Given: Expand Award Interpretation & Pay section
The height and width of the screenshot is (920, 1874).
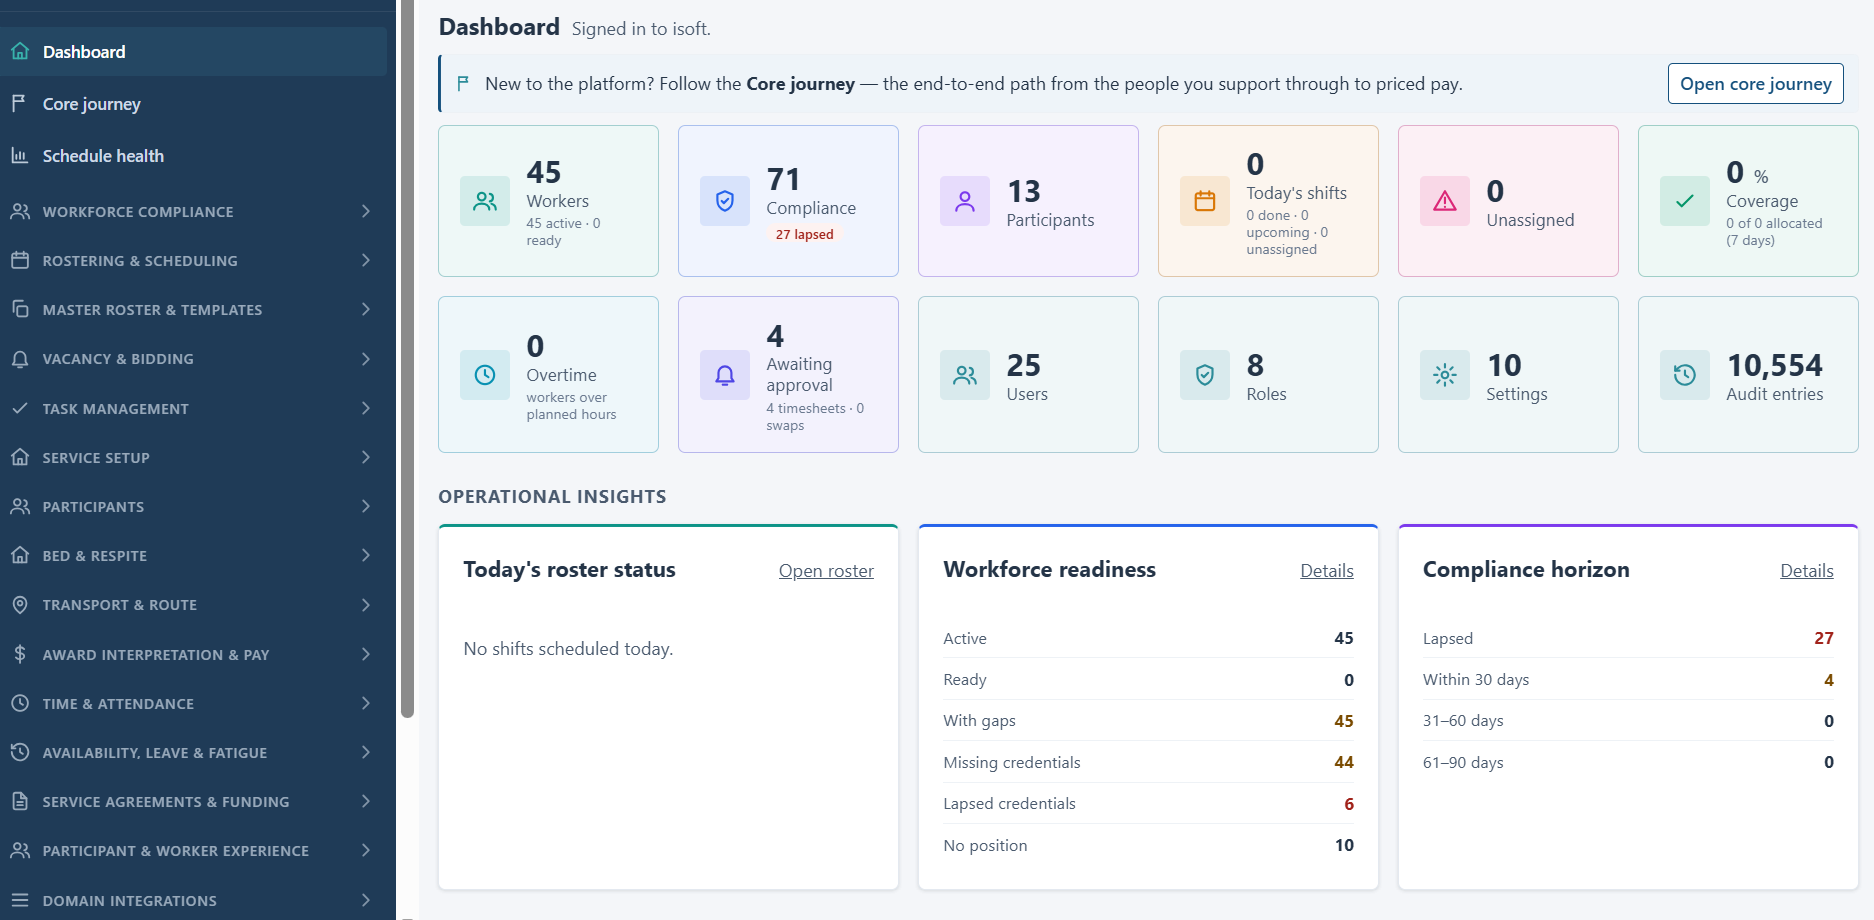Looking at the screenshot, I should (x=193, y=654).
